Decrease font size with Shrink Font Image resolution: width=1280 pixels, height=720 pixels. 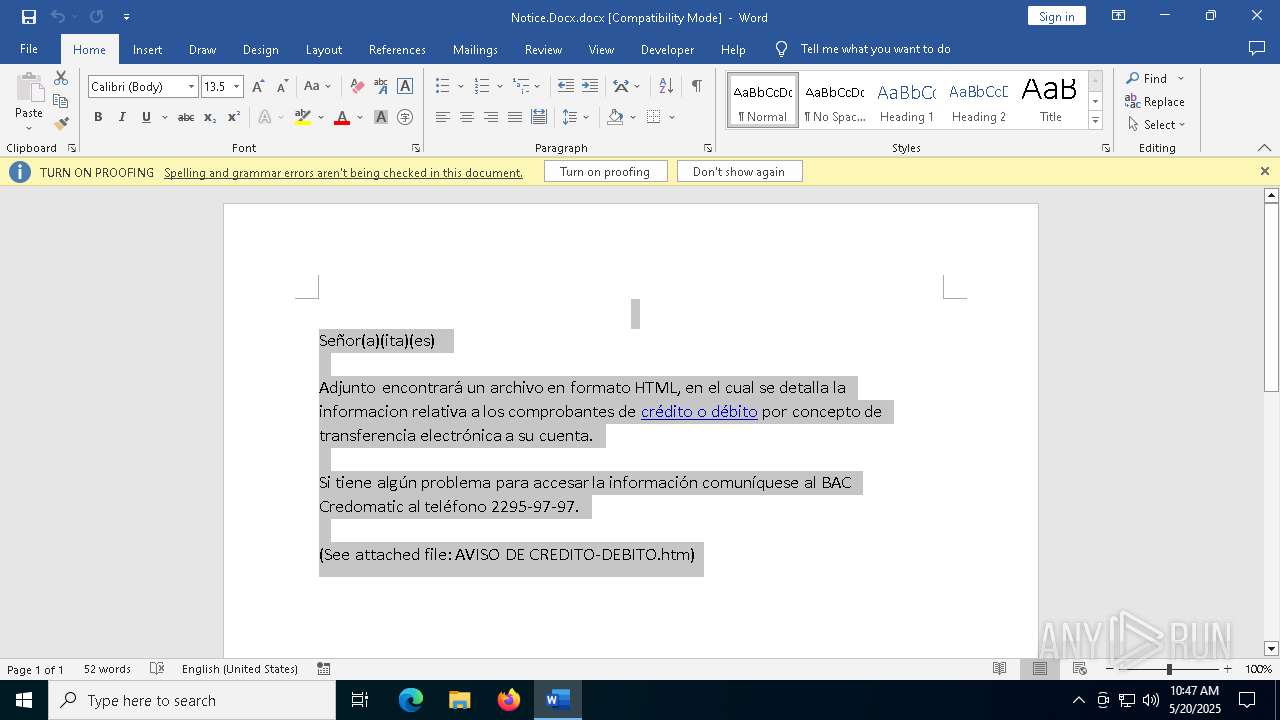[282, 87]
